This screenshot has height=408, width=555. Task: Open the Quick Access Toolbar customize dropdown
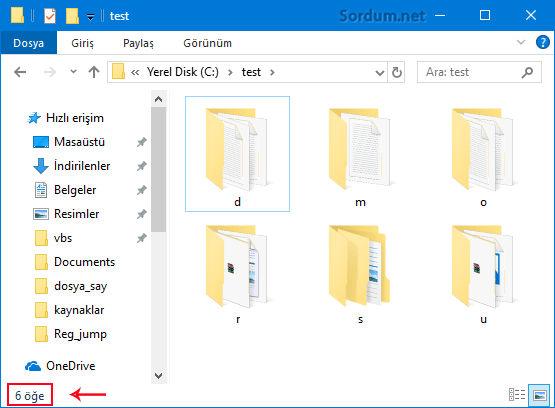(x=91, y=17)
